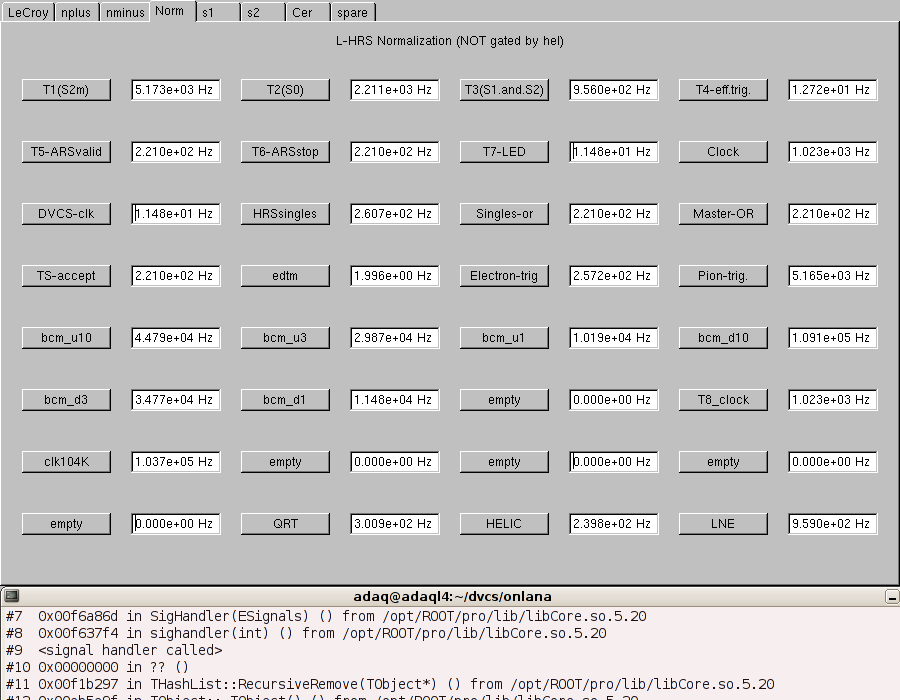This screenshot has width=900, height=700.
Task: Select the Norm tab
Action: [x=172, y=11]
